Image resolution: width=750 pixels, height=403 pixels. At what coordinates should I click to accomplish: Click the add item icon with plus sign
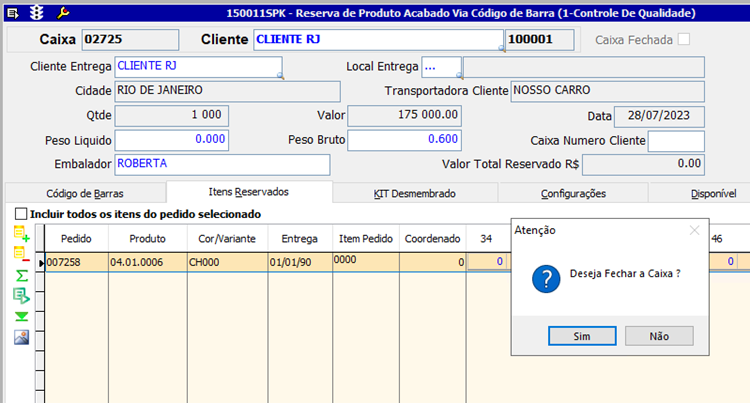(x=21, y=234)
